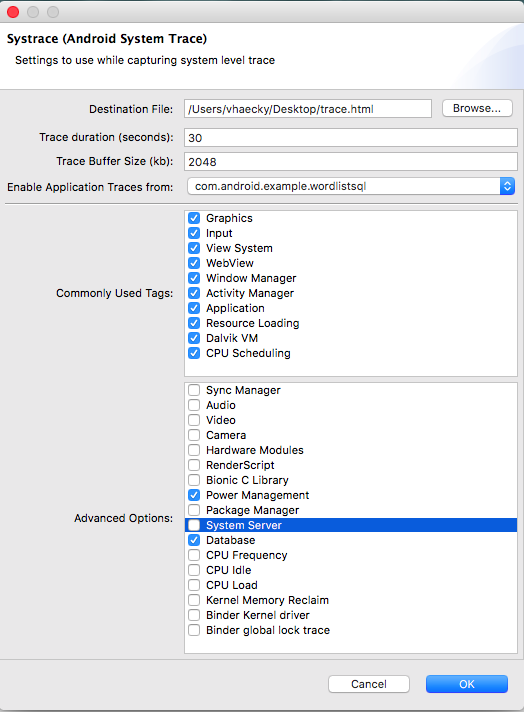Cancel the Systrace dialog
The height and width of the screenshot is (712, 524).
pyautogui.click(x=369, y=684)
